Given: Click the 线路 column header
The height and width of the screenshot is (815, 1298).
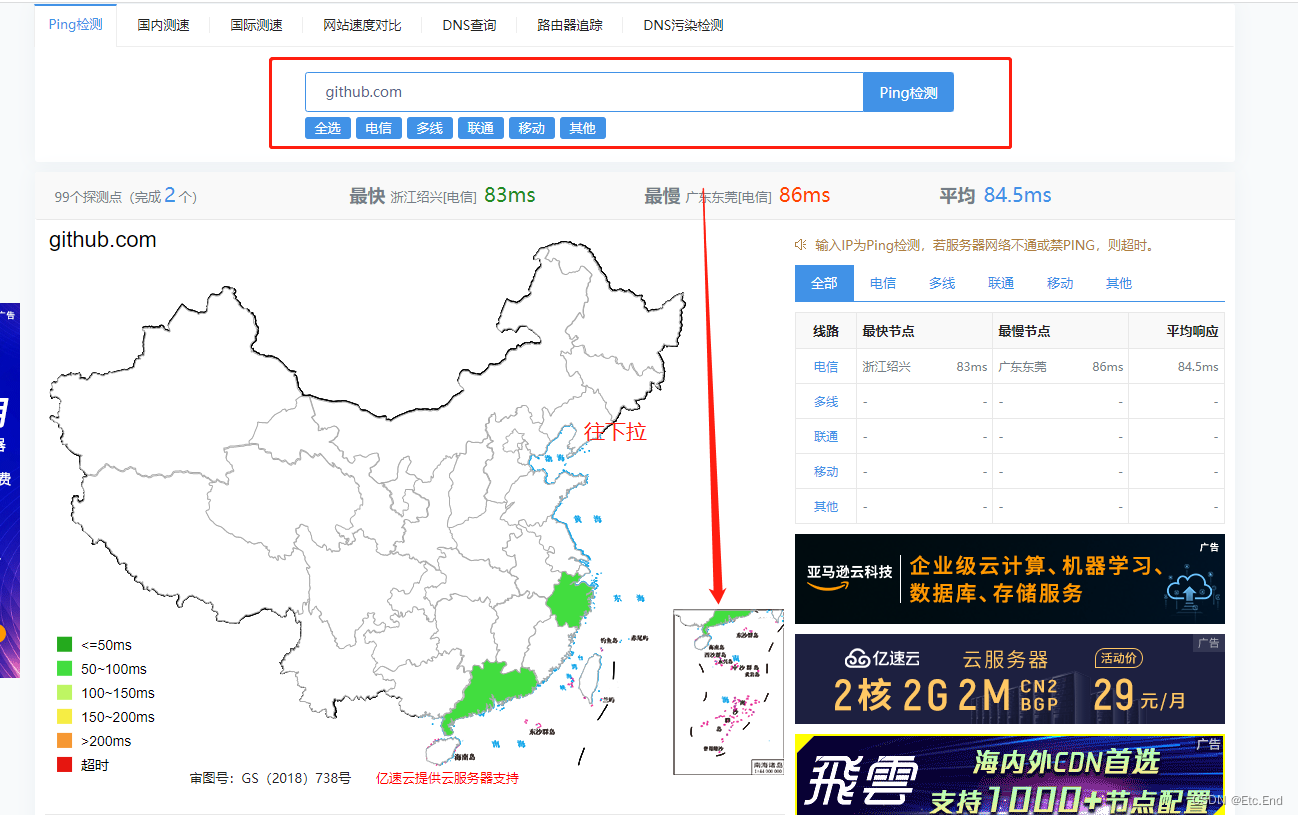Looking at the screenshot, I should (826, 331).
